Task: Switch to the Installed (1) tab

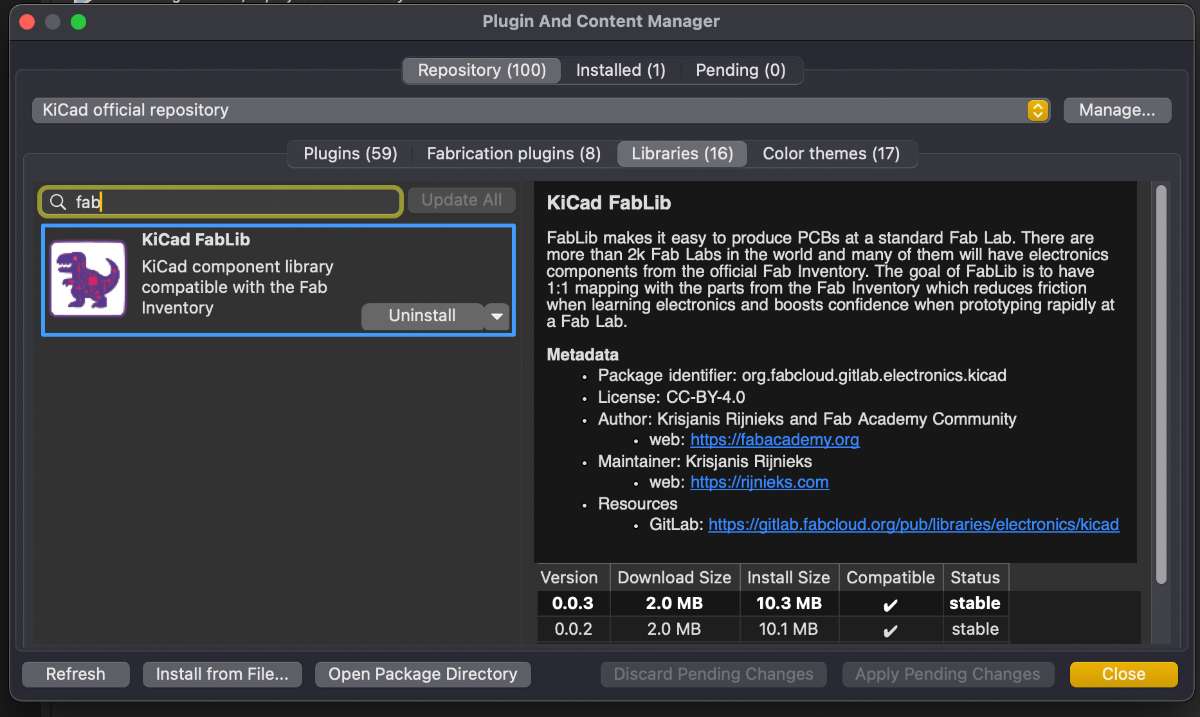Action: point(620,70)
